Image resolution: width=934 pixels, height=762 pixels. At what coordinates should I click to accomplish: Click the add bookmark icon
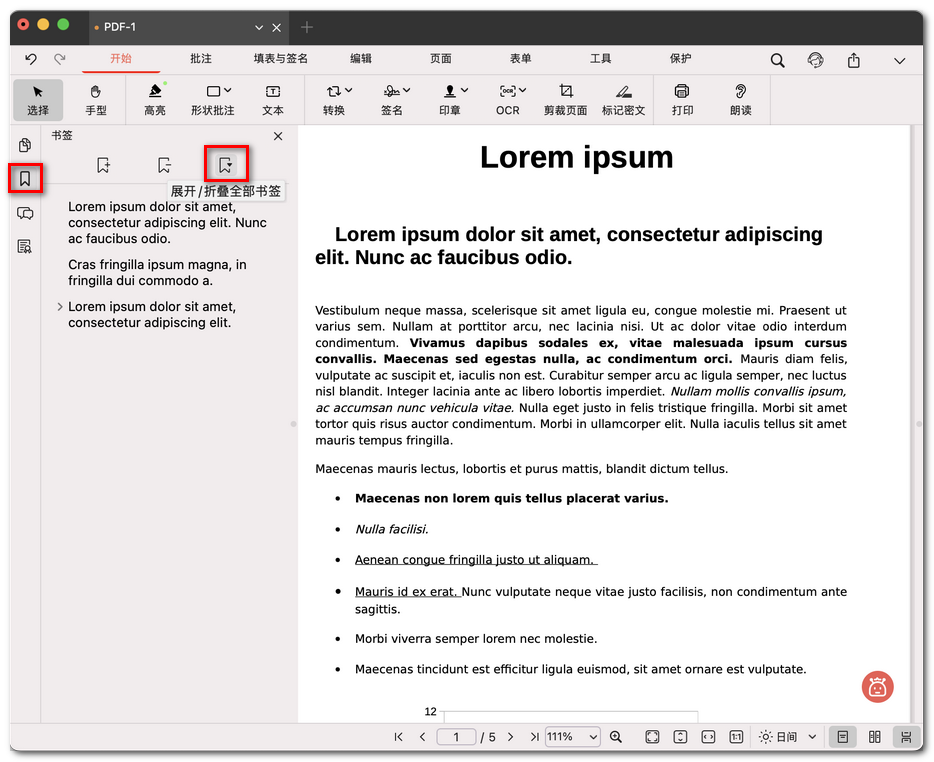click(x=103, y=165)
